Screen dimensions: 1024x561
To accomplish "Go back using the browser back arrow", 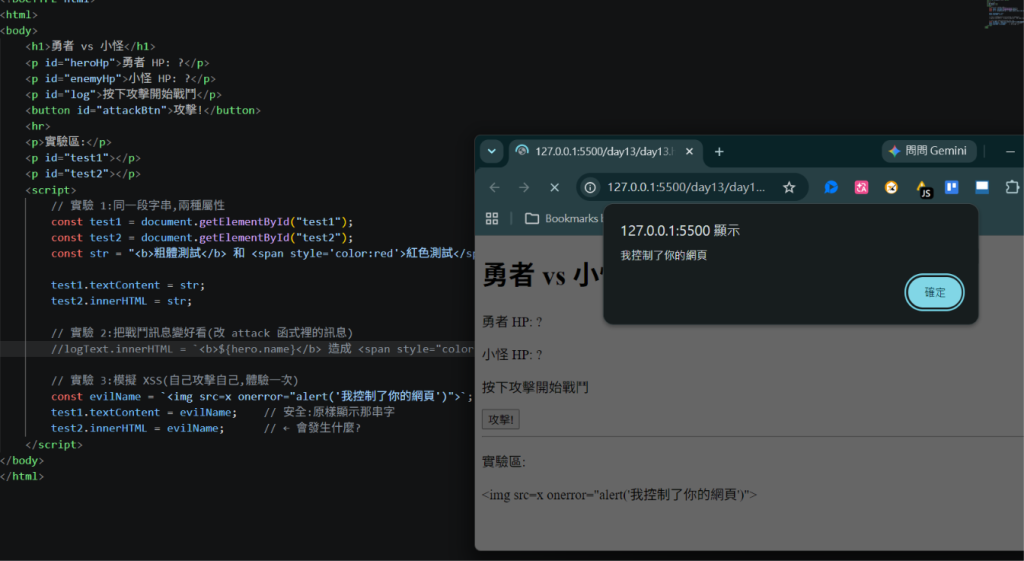I will pyautogui.click(x=494, y=187).
